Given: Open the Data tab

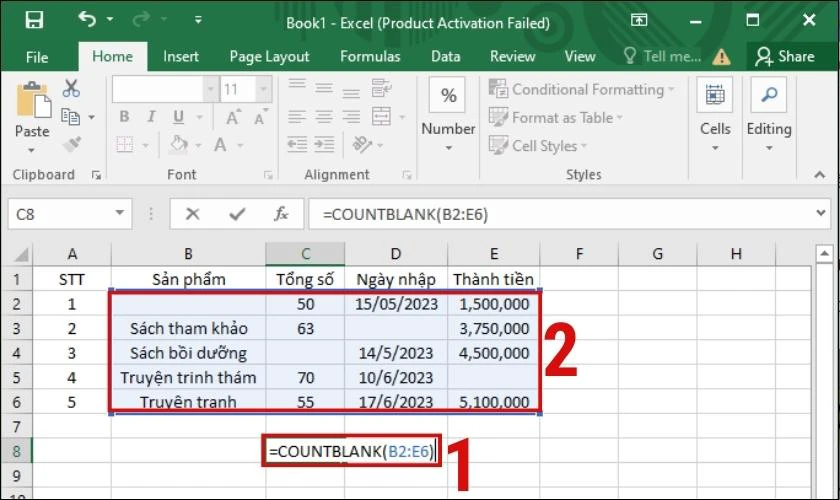Looking at the screenshot, I should (446, 57).
